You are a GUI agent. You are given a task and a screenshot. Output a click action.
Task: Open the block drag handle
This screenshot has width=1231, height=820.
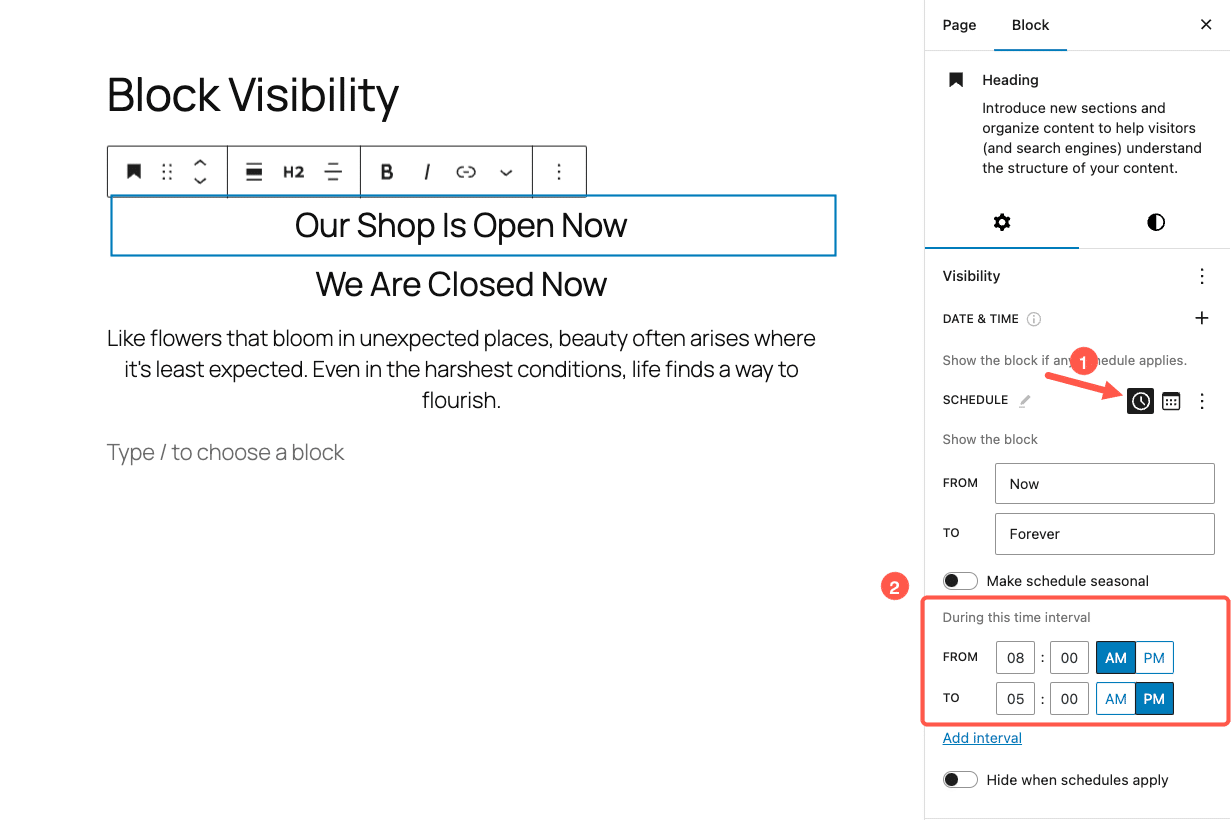(166, 171)
